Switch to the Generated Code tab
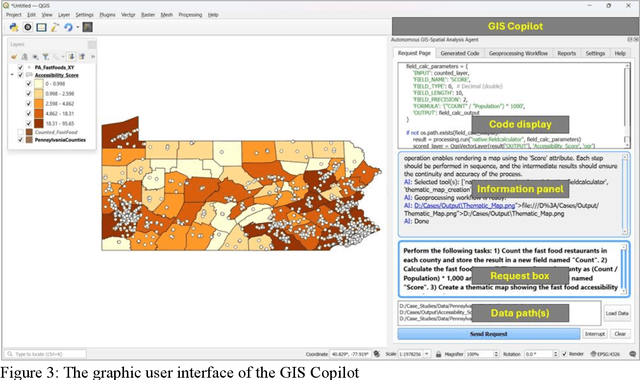This screenshot has width=640, height=380. tap(460, 53)
